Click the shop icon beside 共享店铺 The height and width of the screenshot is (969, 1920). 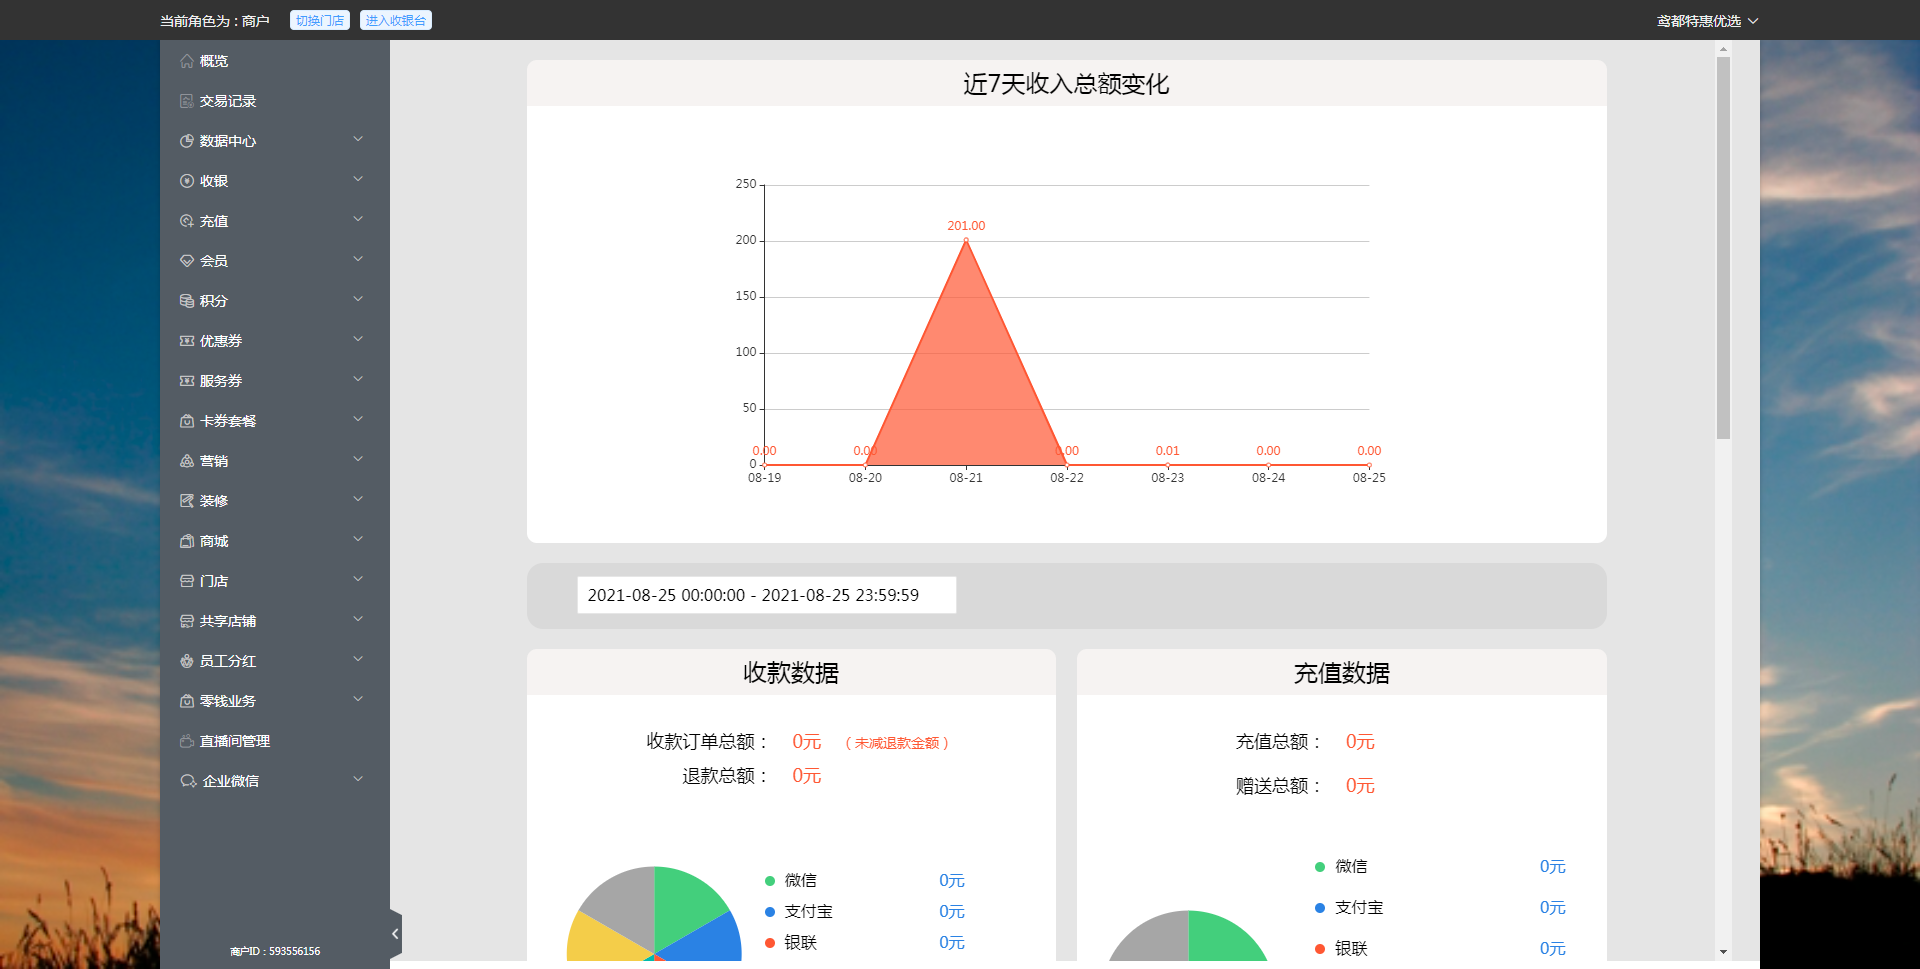tap(187, 621)
